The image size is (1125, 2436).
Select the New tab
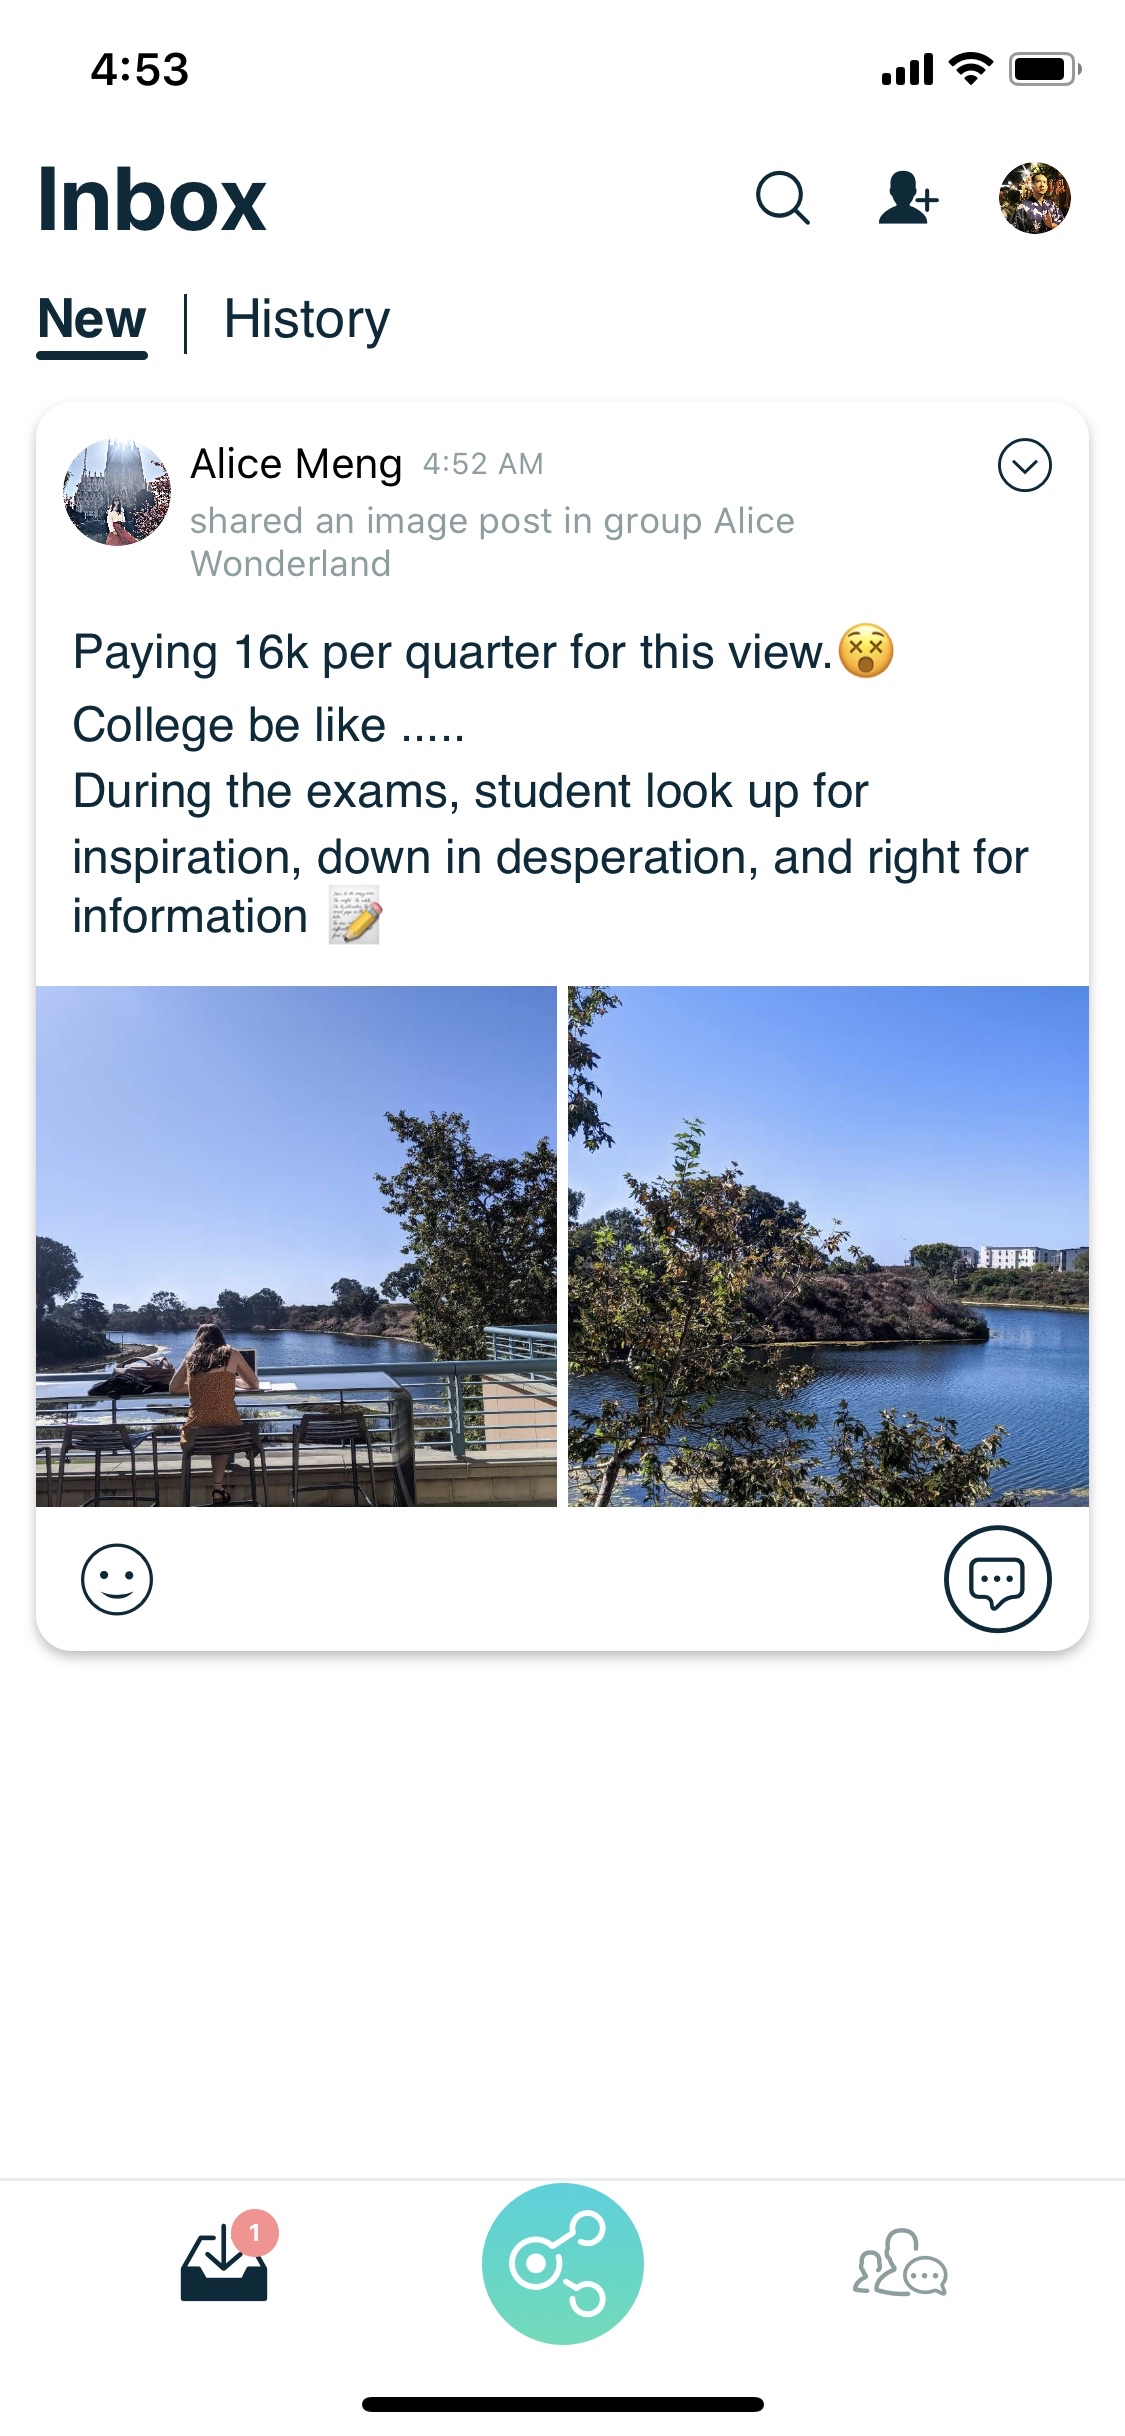pos(92,320)
